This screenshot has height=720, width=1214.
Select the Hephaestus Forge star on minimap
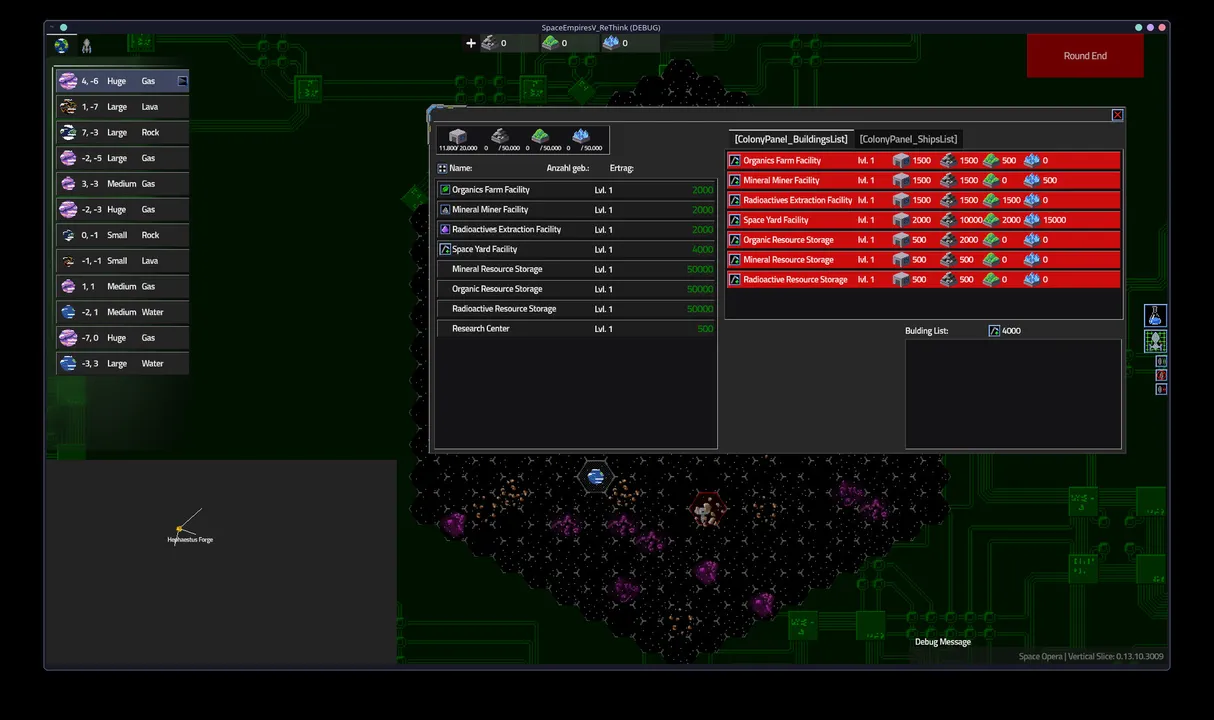click(x=179, y=529)
